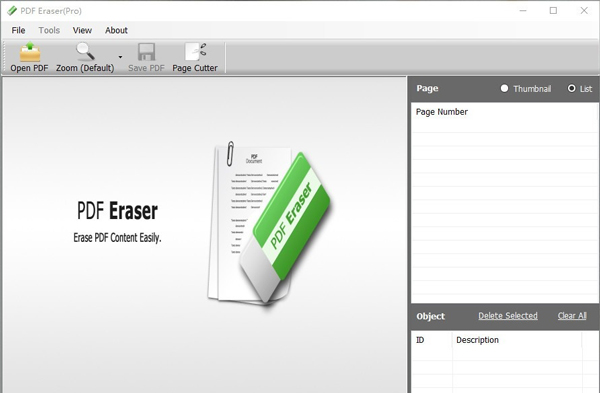Screen dimensions: 600x393
Task: Open the Tools menu
Action: click(x=49, y=30)
